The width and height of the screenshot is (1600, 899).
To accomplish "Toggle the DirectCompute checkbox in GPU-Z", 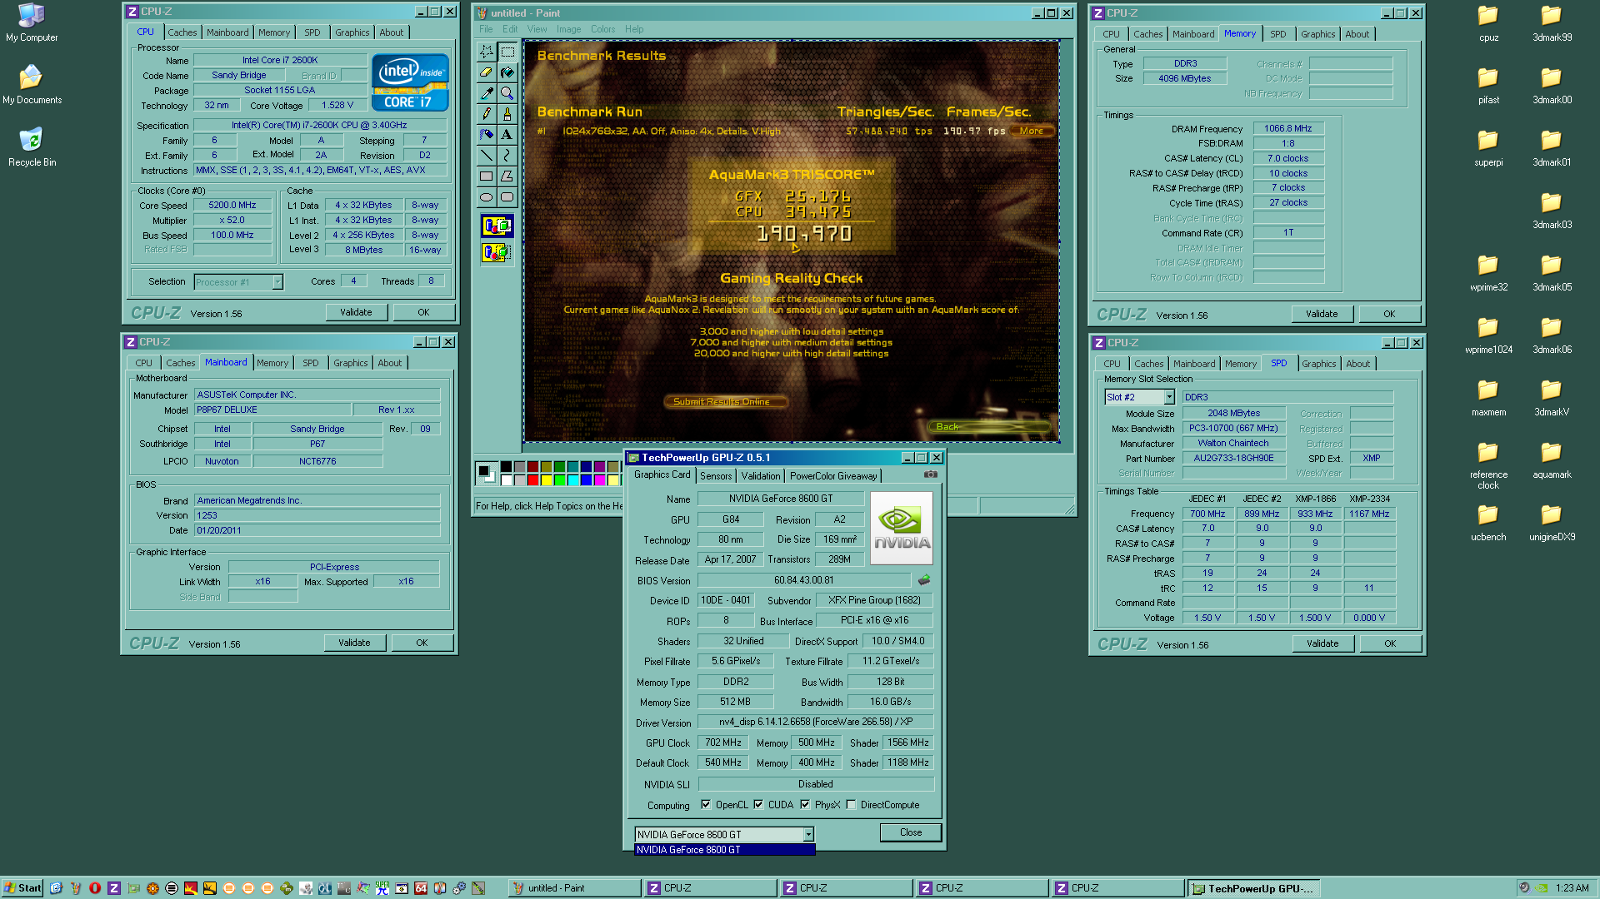I will coord(851,804).
